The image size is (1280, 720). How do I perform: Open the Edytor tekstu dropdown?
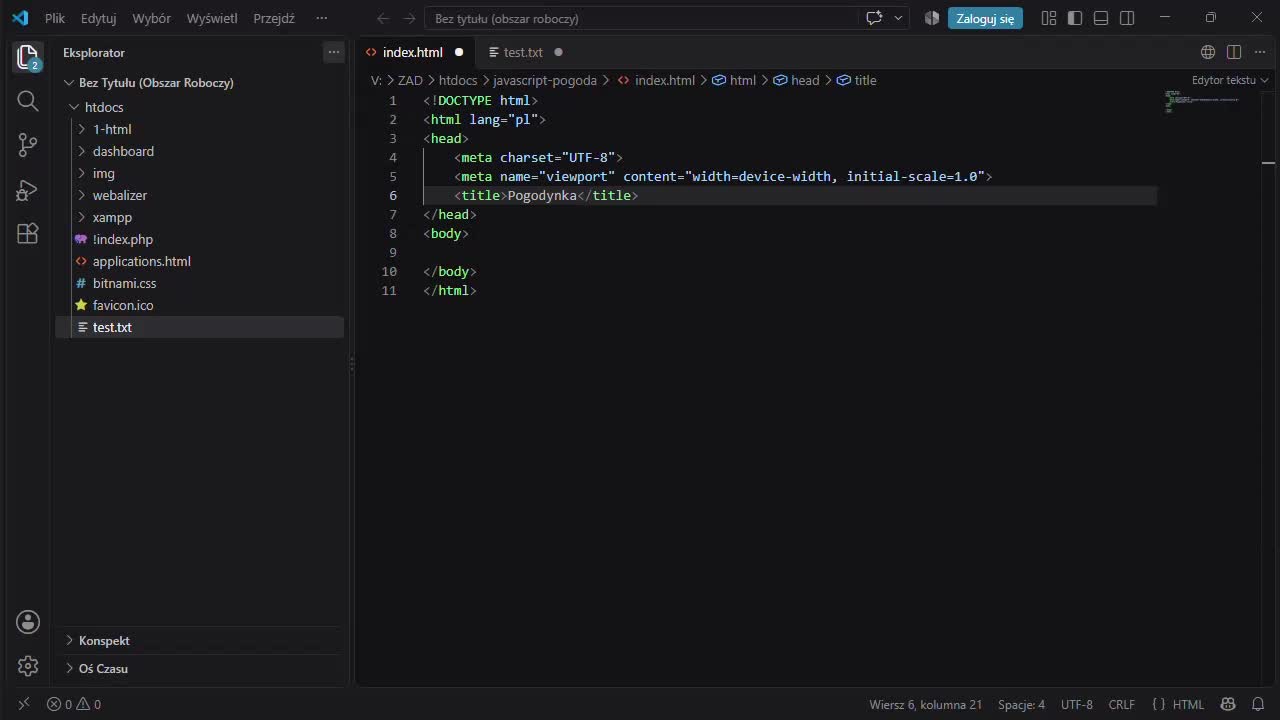coord(1230,80)
